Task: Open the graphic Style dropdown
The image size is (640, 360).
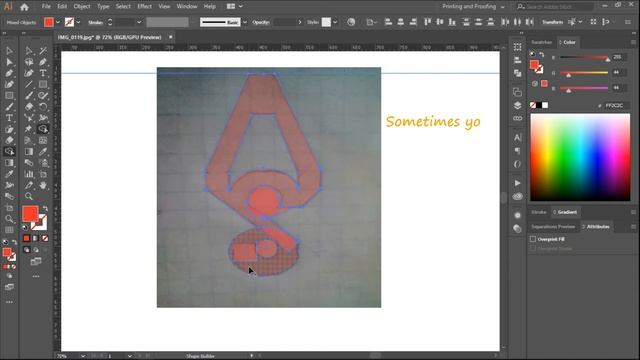Action: (x=335, y=22)
